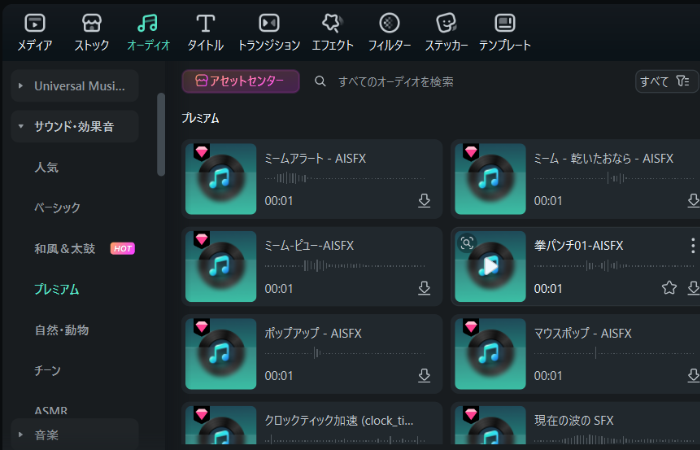Select the 和風＆太鼓 category
Viewport: 700px width, 450px height.
pyautogui.click(x=65, y=249)
